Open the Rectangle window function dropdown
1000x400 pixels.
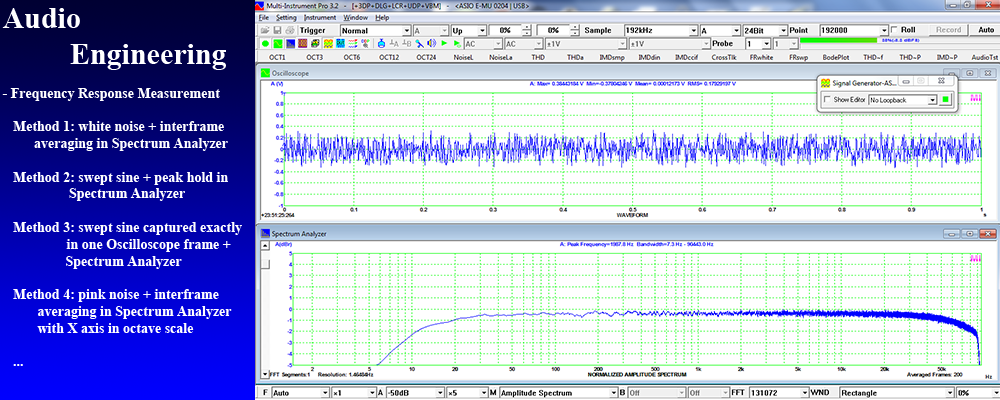point(895,393)
